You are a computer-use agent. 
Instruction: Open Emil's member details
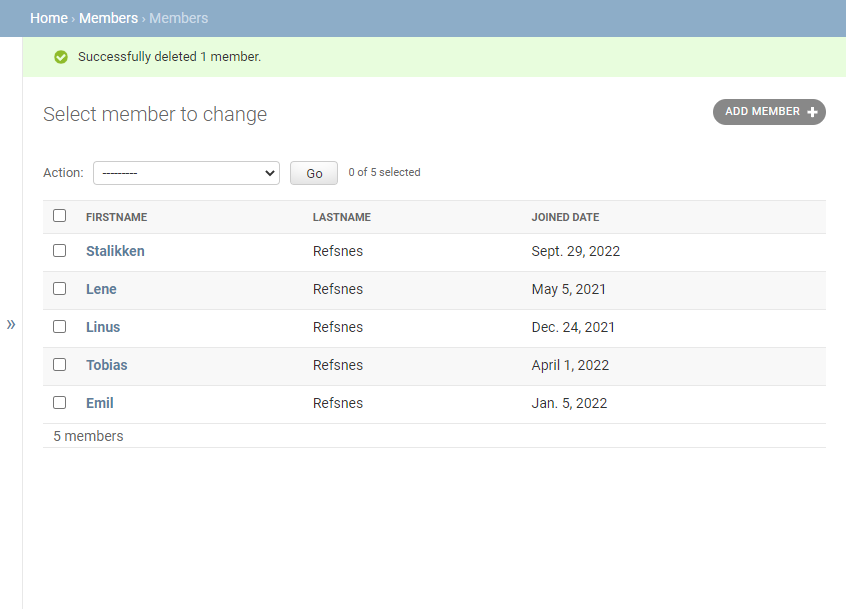(x=100, y=403)
